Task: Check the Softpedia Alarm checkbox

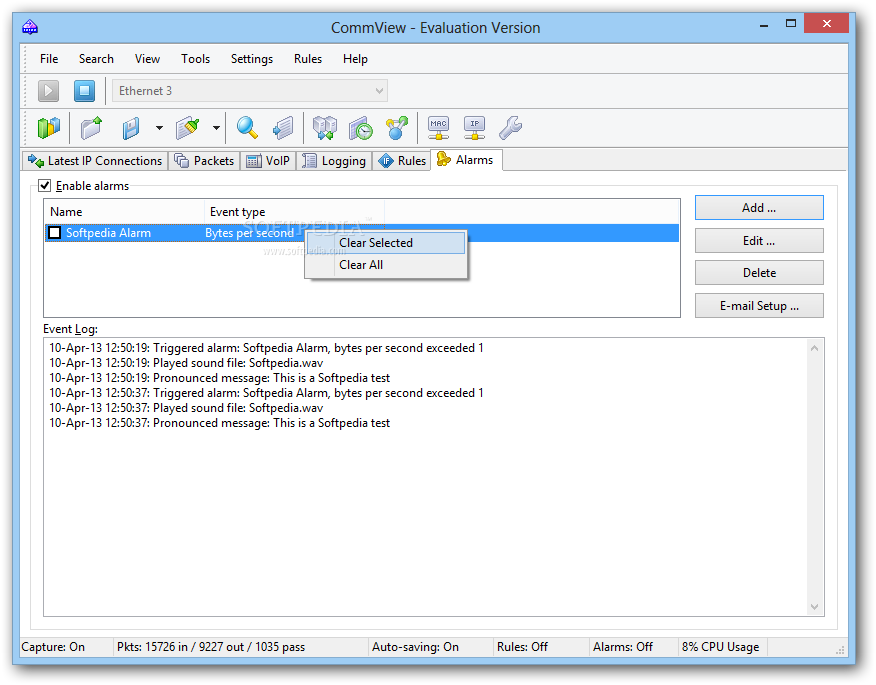Action: pos(55,232)
